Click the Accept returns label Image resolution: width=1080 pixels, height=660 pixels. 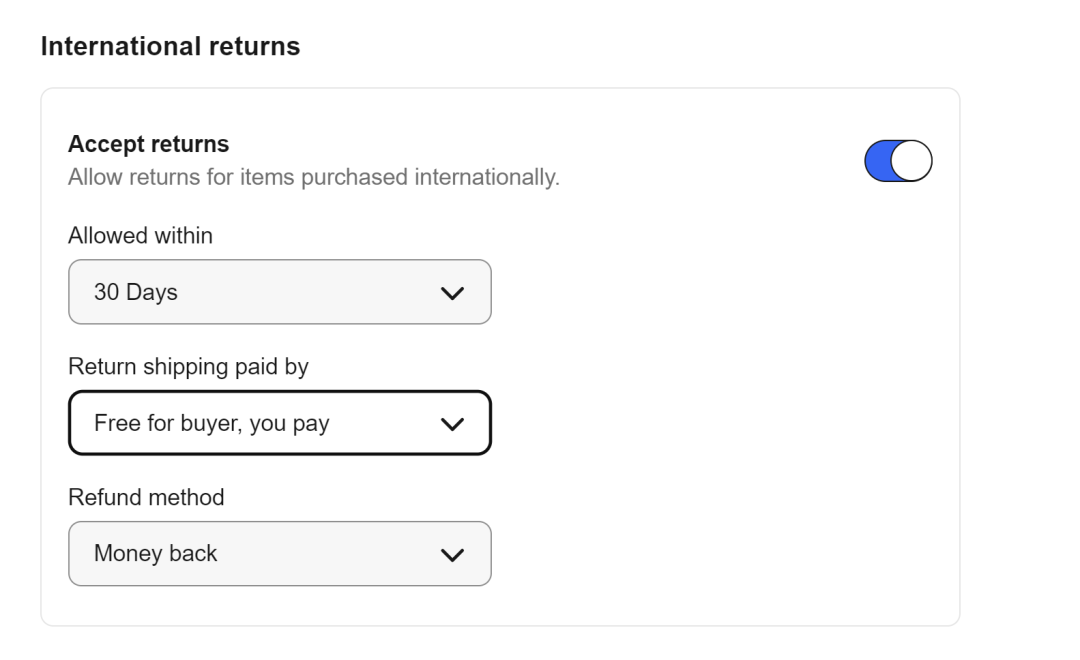(x=148, y=144)
